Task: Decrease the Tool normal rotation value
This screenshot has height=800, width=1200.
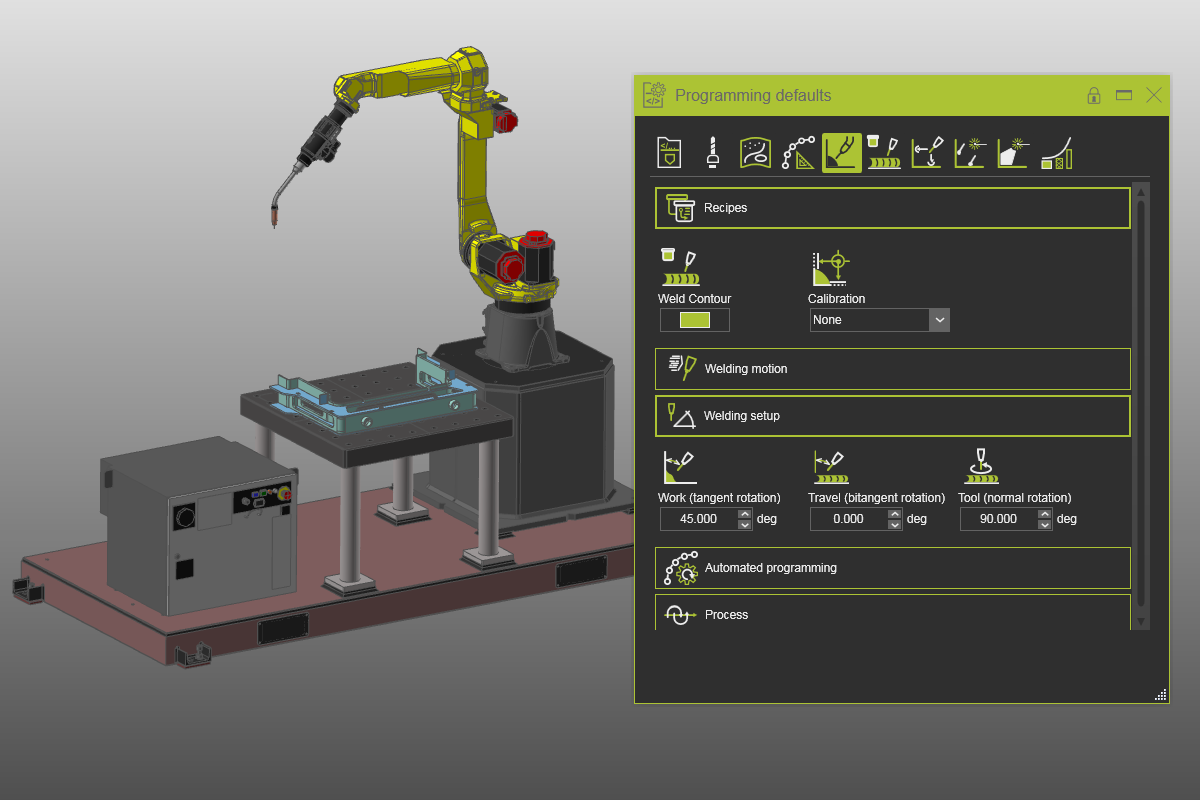Action: click(x=1045, y=524)
